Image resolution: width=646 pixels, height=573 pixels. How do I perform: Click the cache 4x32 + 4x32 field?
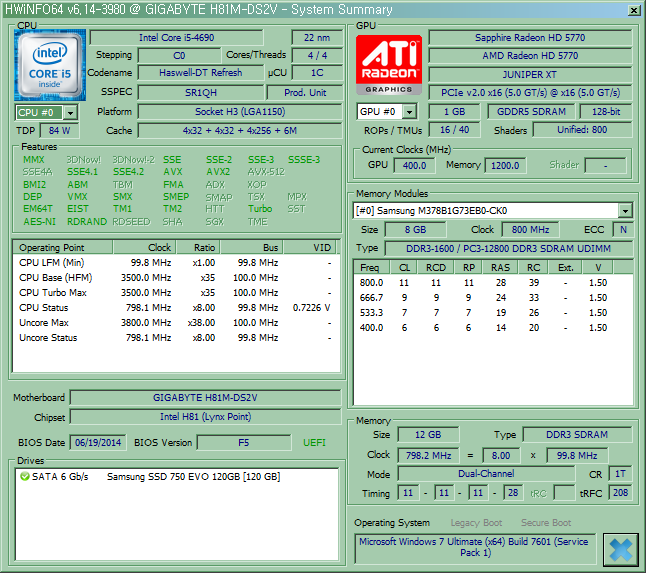pyautogui.click(x=240, y=131)
